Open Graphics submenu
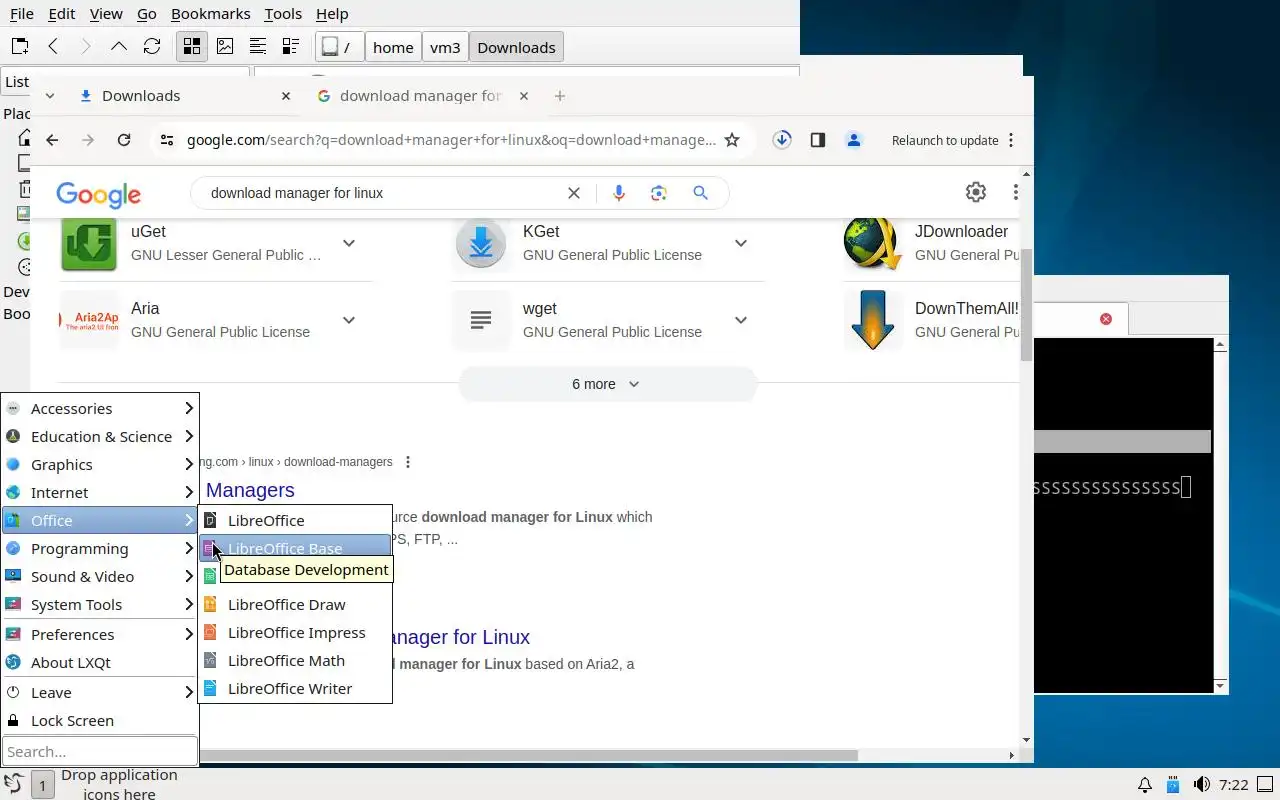 [x=100, y=464]
